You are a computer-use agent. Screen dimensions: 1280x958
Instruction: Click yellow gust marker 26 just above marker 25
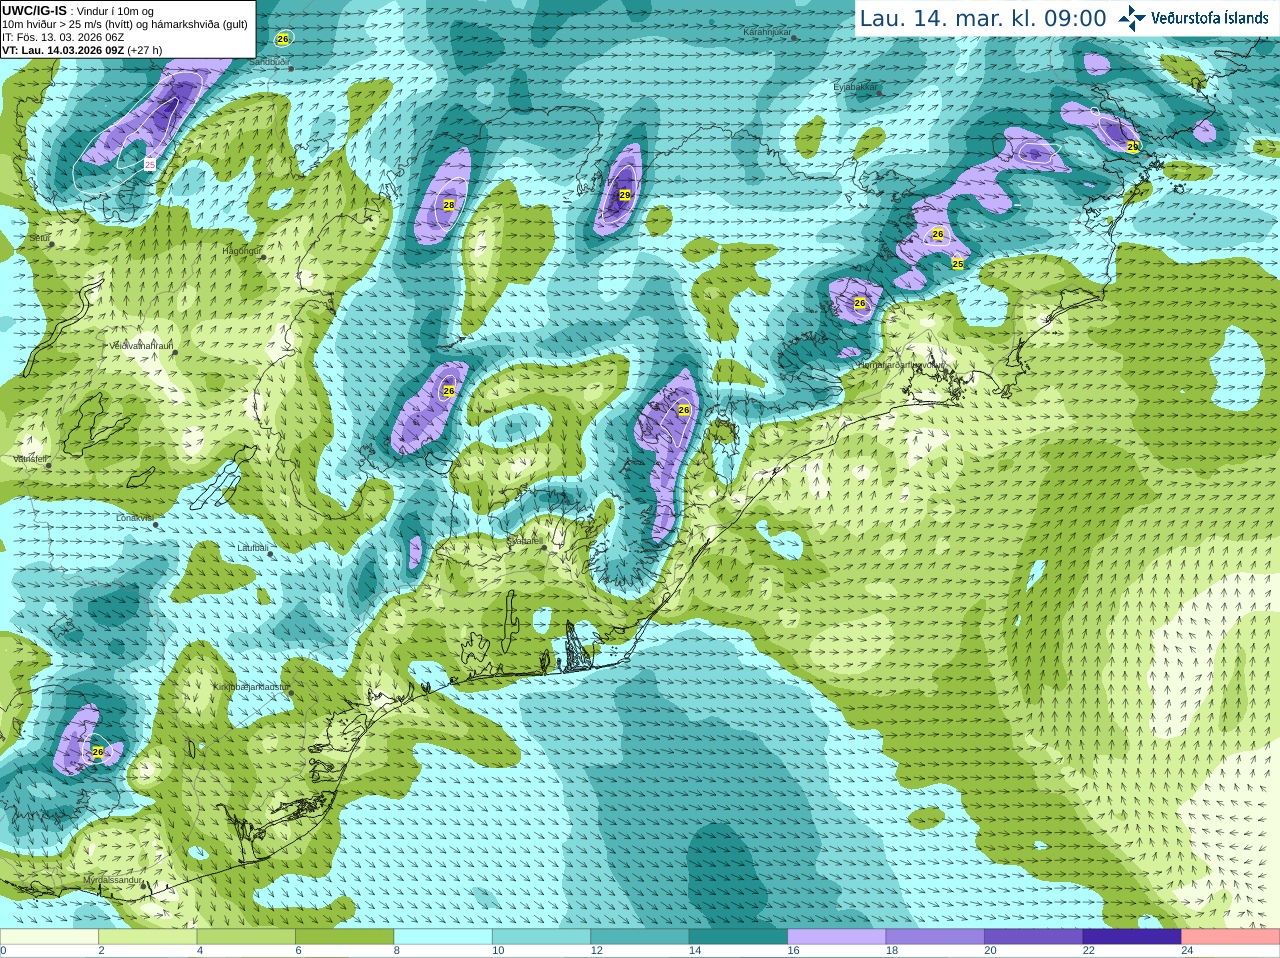938,234
